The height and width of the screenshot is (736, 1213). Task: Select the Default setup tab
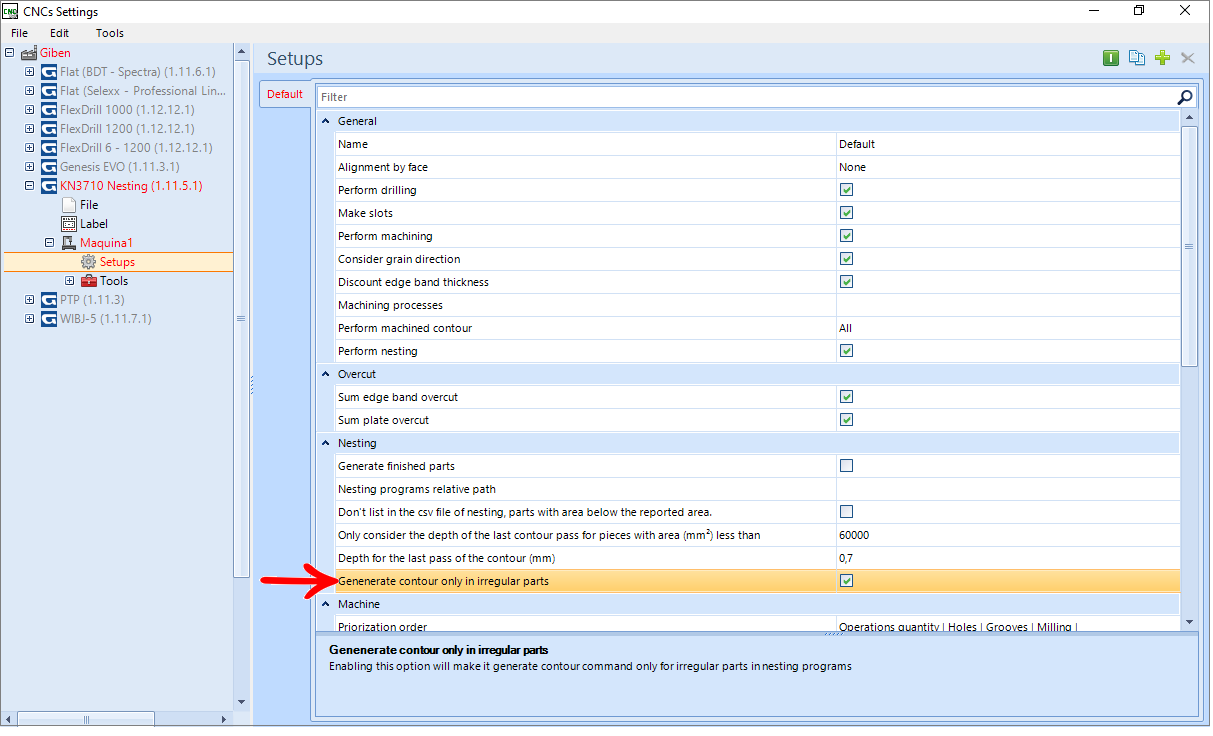pos(285,94)
